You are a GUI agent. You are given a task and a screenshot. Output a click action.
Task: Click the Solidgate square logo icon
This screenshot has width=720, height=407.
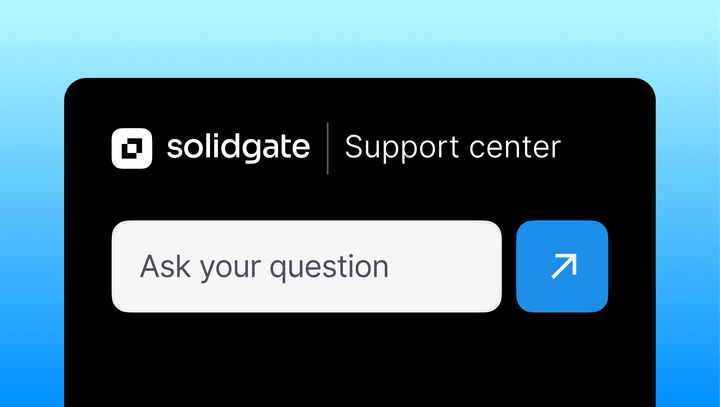pyautogui.click(x=132, y=149)
